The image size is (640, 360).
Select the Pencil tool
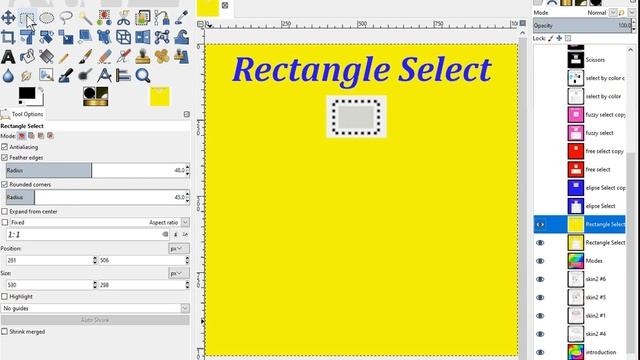tap(64, 57)
